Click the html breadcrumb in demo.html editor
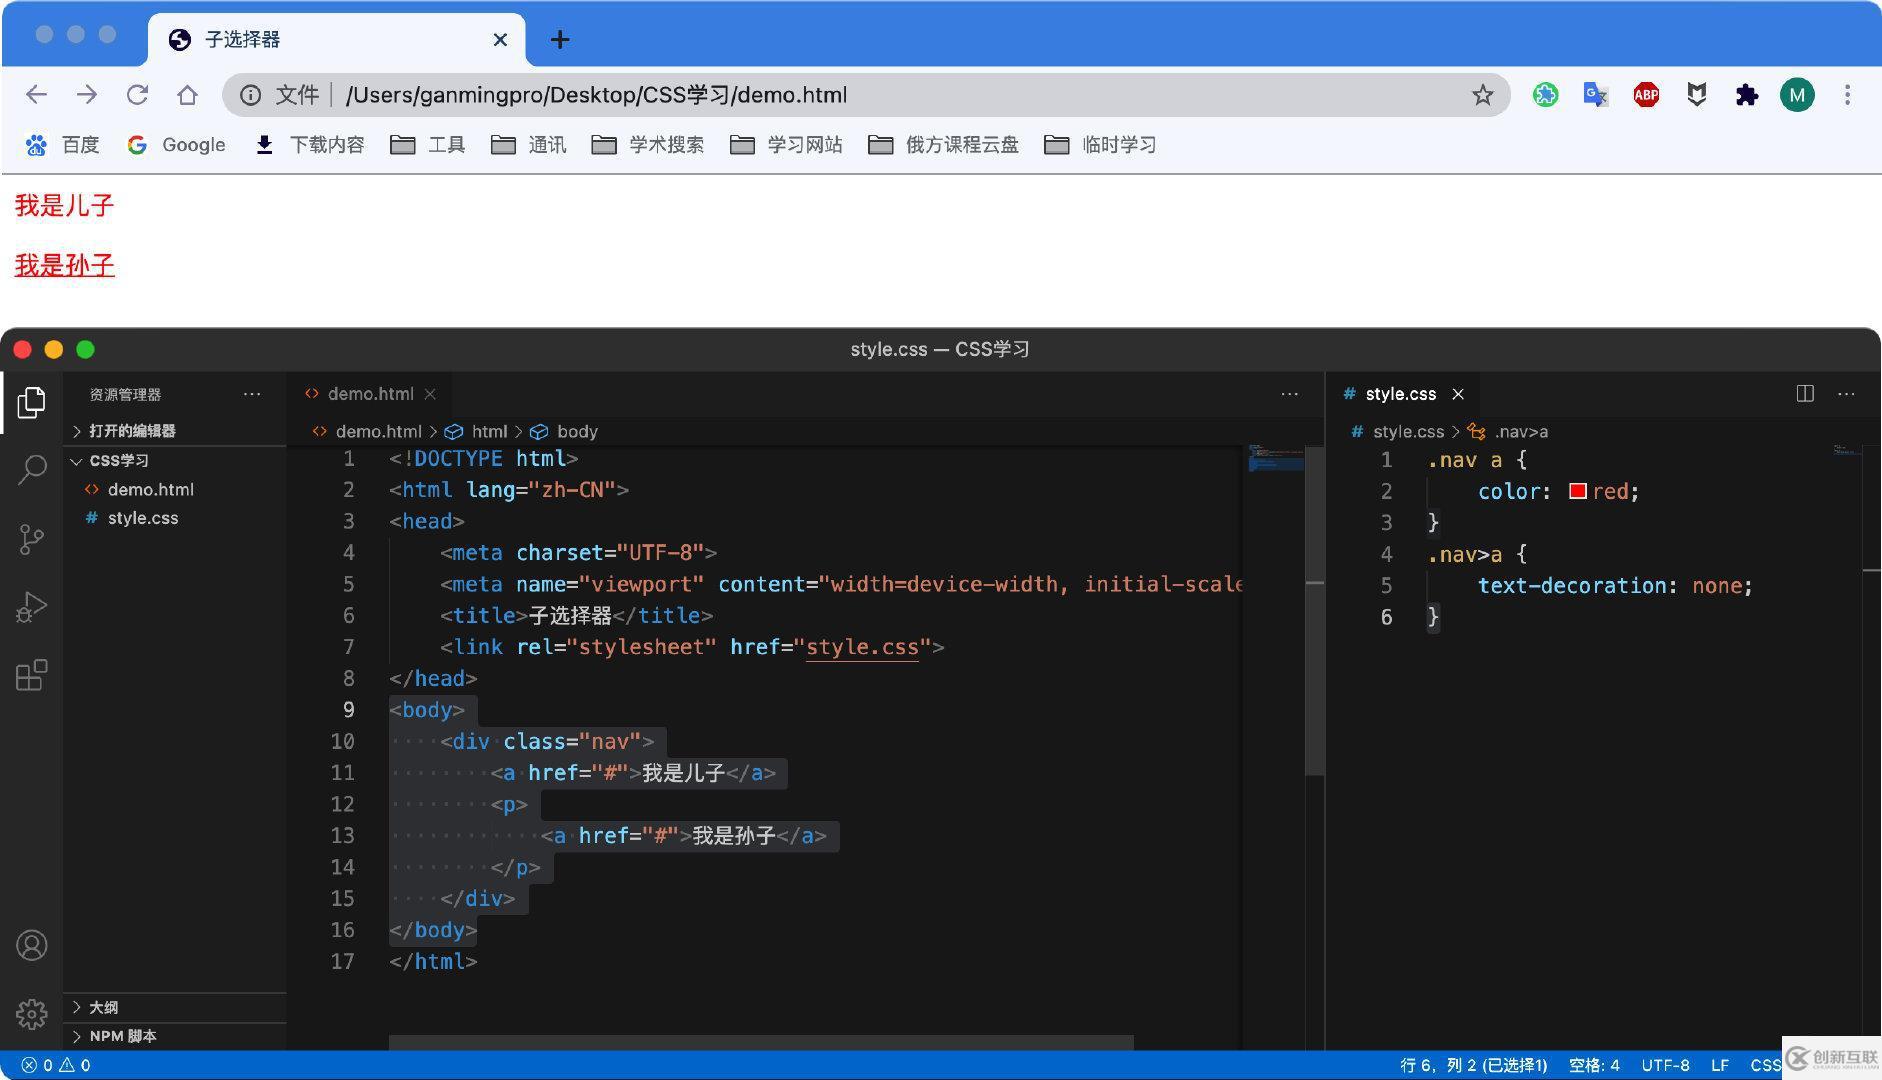Image resolution: width=1882 pixels, height=1080 pixels. (x=477, y=432)
